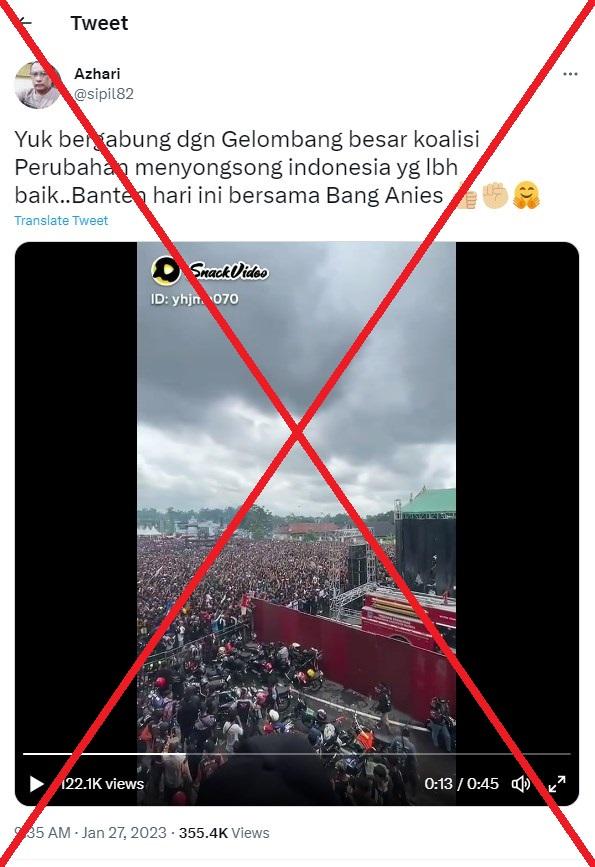
Task: Click the raised fist emoji
Action: 495,195
